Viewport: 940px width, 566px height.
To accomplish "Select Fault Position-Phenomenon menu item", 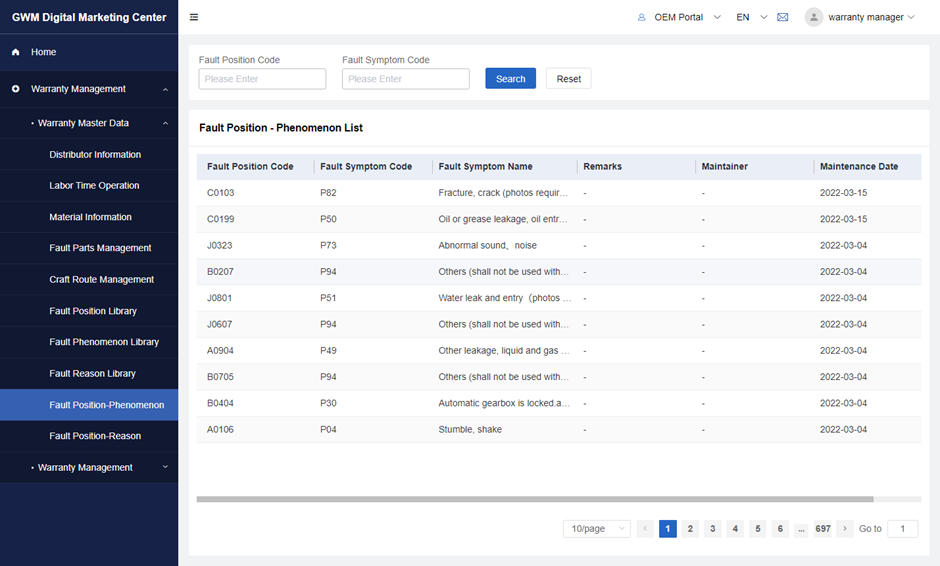I will [x=89, y=405].
